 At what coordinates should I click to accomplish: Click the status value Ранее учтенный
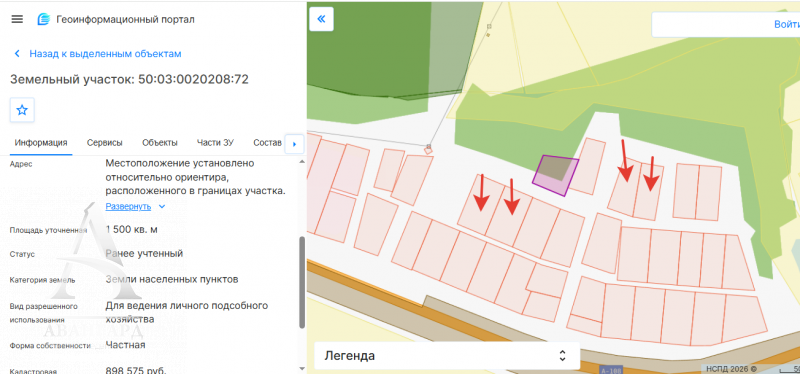pyautogui.click(x=144, y=253)
